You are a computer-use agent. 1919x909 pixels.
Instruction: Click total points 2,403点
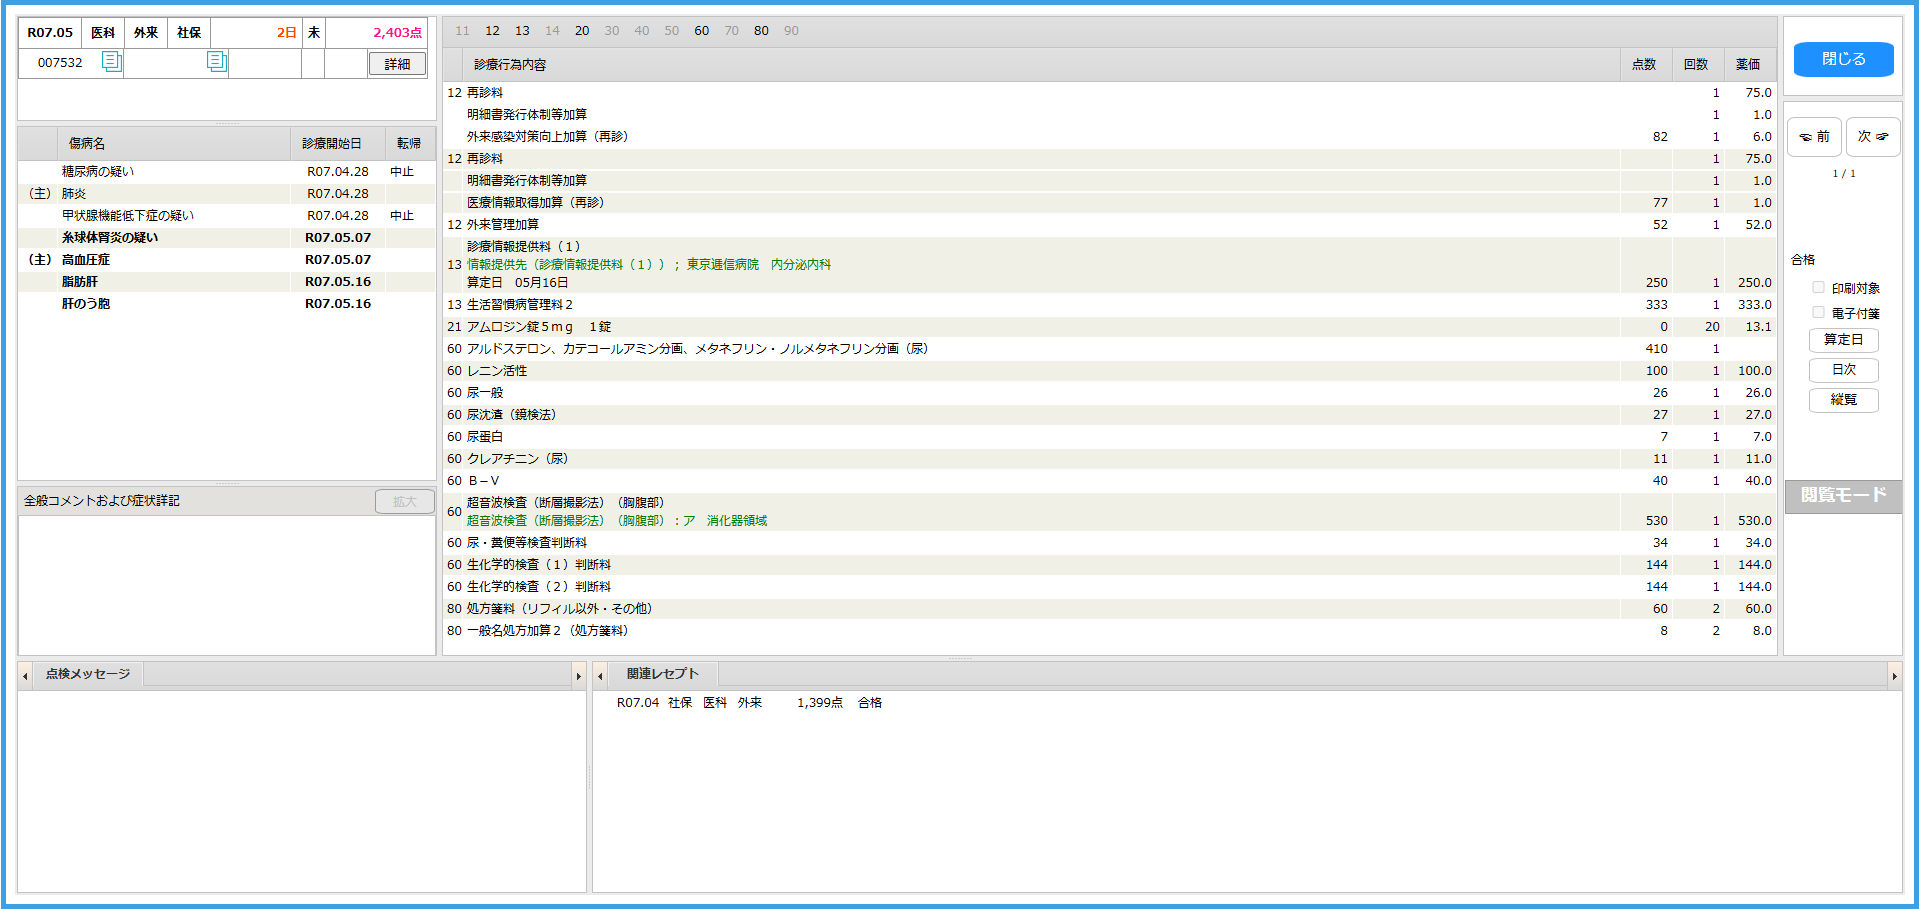397,33
